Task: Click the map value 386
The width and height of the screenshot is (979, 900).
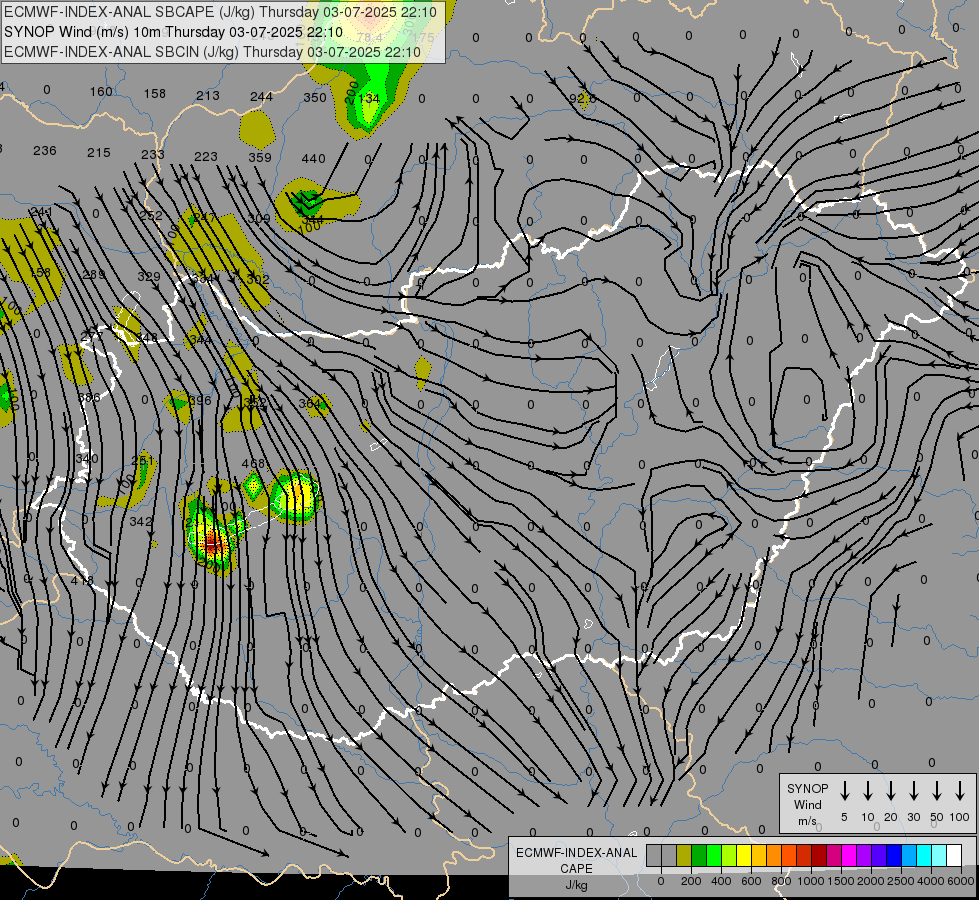Action: (89, 397)
